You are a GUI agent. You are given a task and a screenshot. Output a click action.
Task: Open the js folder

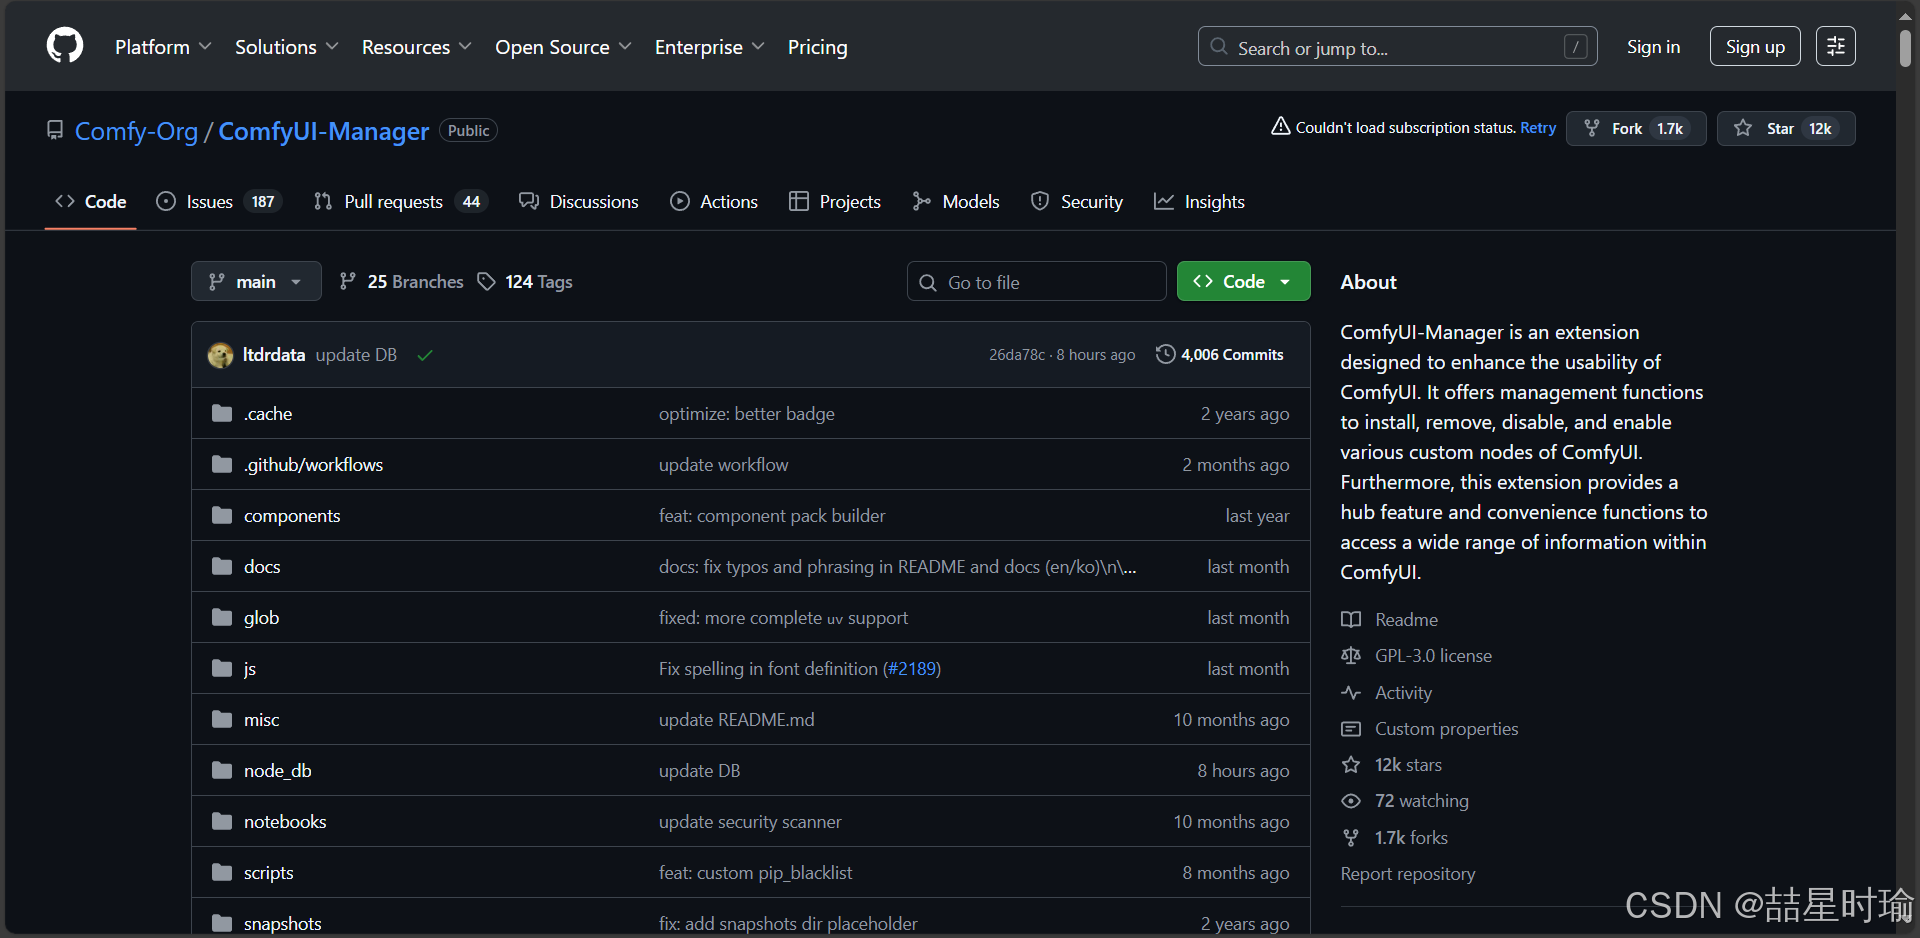click(x=249, y=668)
